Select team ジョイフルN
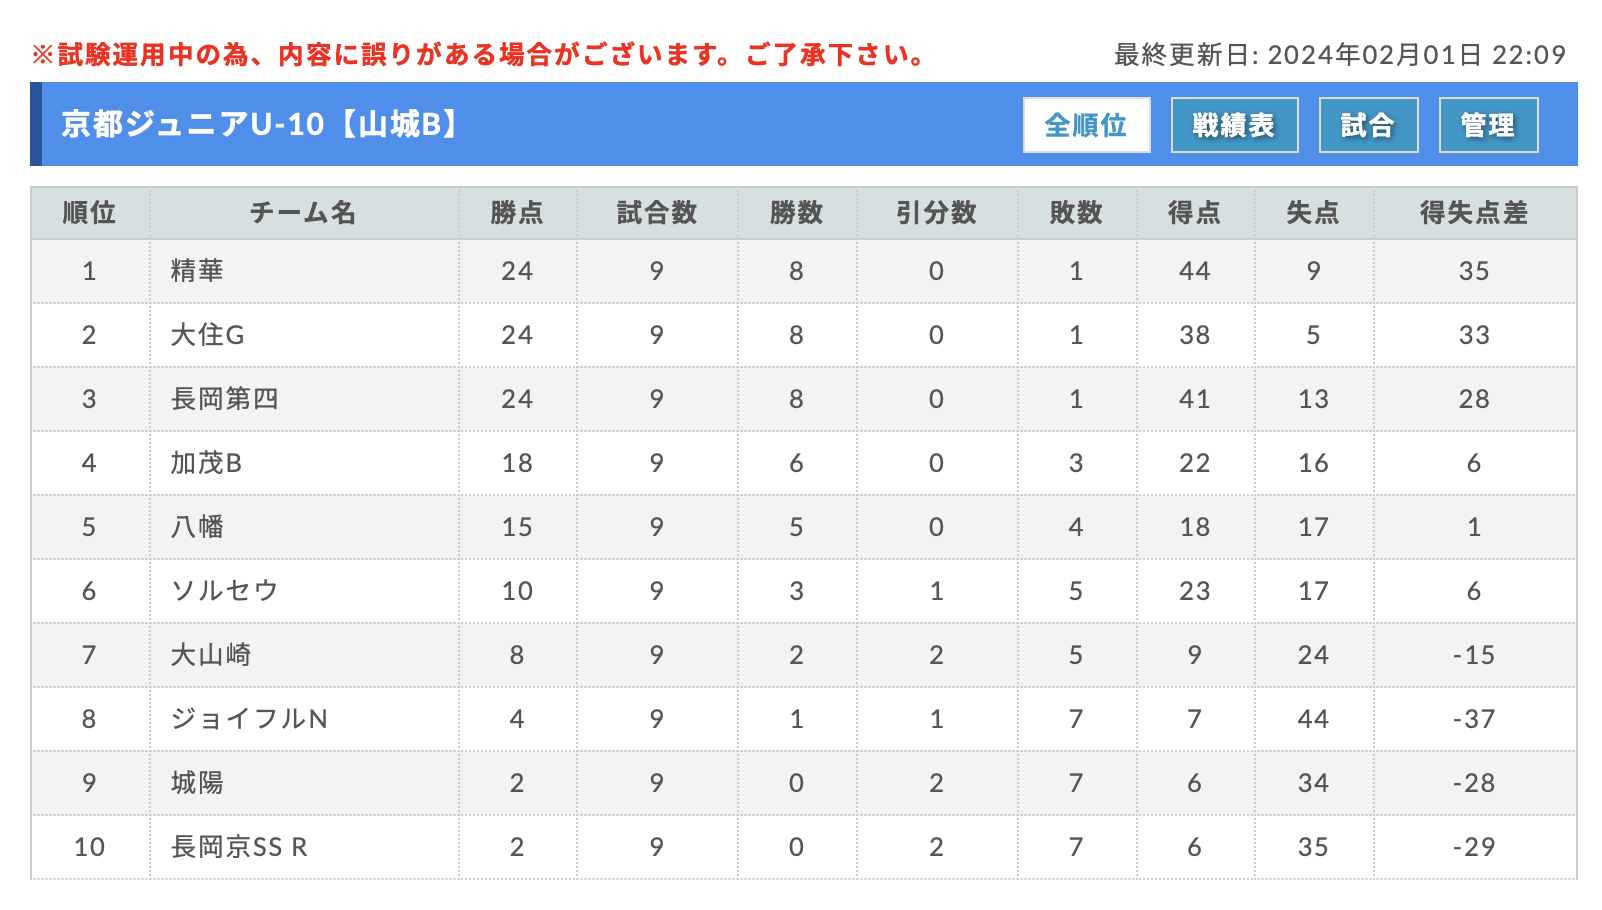 (249, 719)
